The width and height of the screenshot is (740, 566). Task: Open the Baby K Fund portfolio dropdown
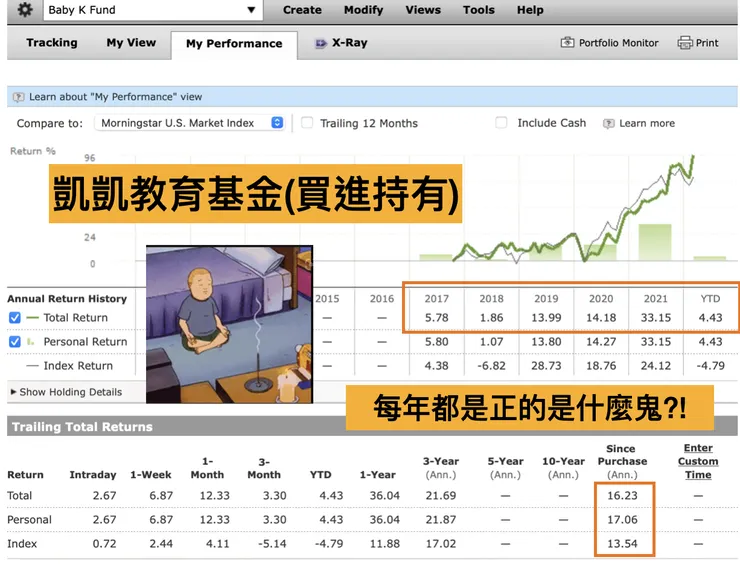click(153, 10)
